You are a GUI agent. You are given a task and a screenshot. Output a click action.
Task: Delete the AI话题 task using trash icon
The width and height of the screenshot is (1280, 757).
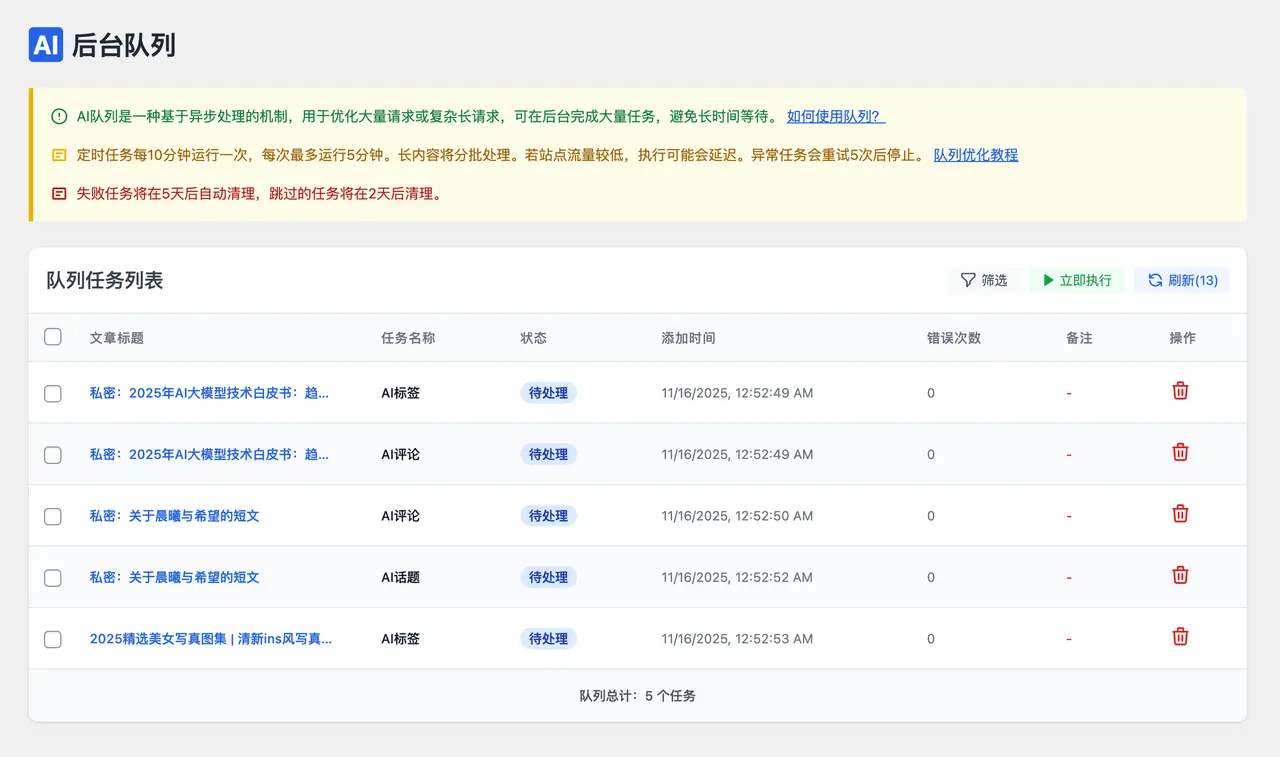pyautogui.click(x=1180, y=576)
